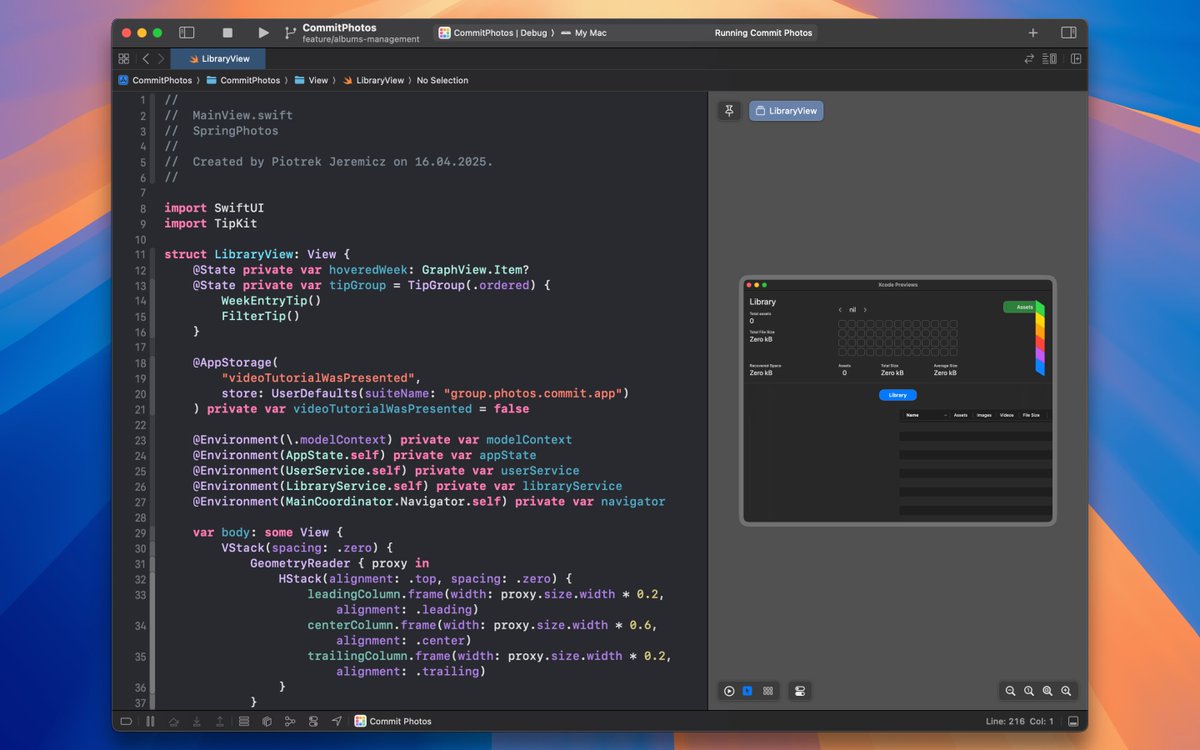Click the File Size column header in the preview
Screen dimensions: 1200x750
pyautogui.click(x=1031, y=415)
